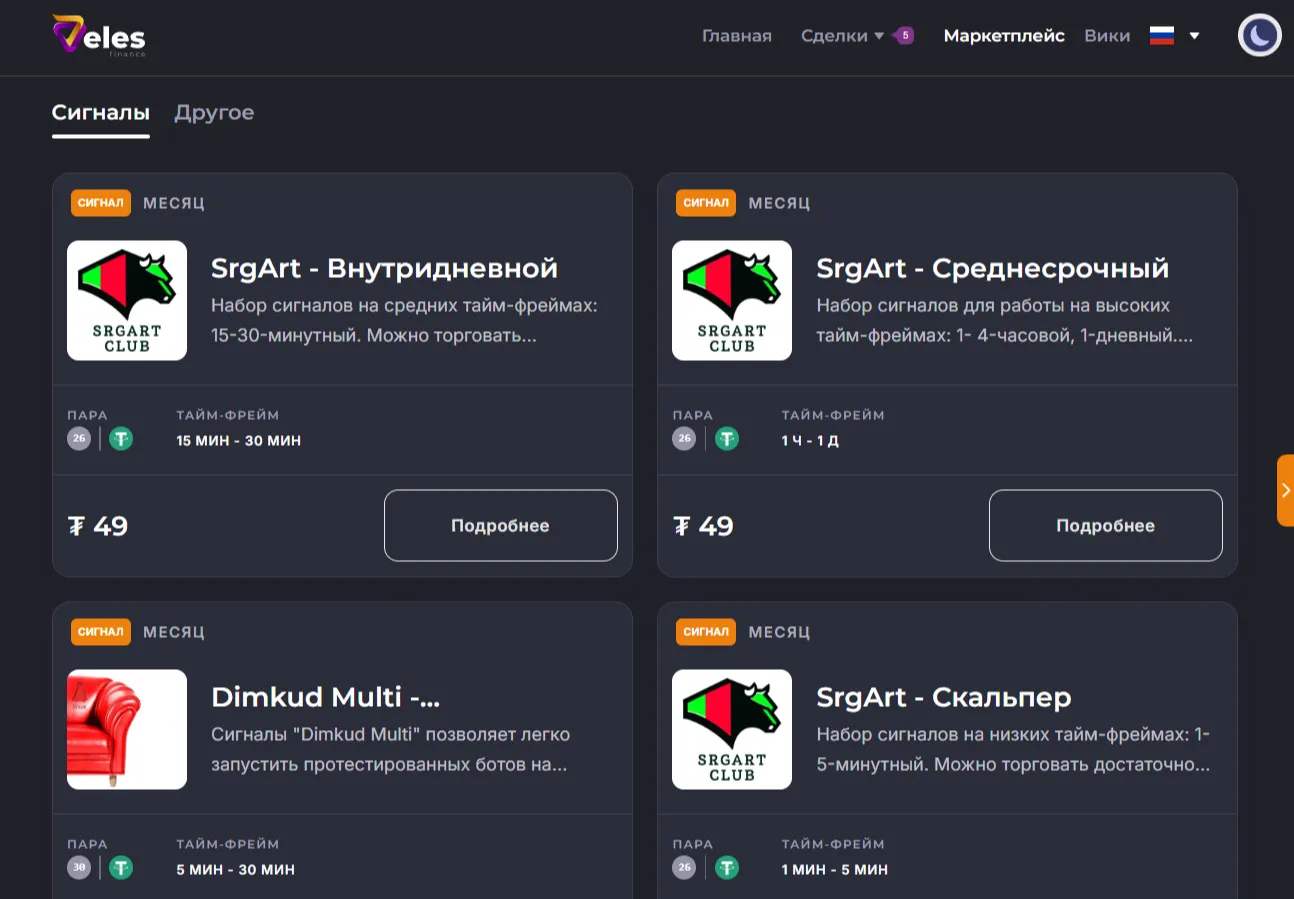Click Подробнее for SrgArt Среднесрочный
Screen dimensions: 1294x899
click(1105, 525)
